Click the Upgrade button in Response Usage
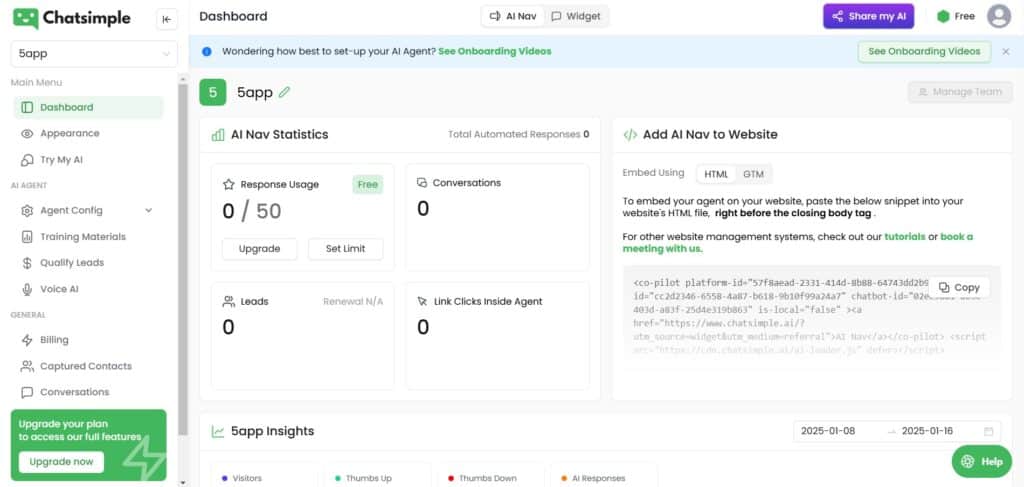Screen dimensions: 1024x487 [x=259, y=249]
